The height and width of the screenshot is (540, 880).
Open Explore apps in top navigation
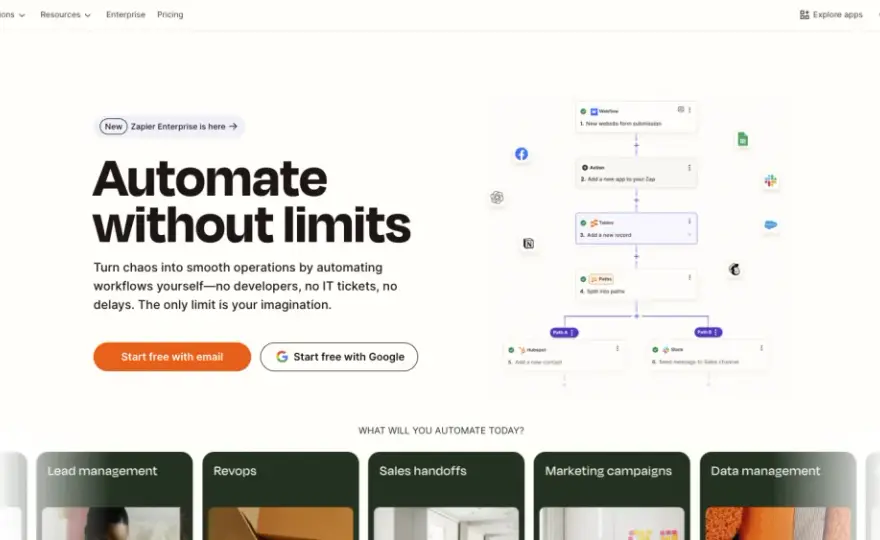coord(831,15)
